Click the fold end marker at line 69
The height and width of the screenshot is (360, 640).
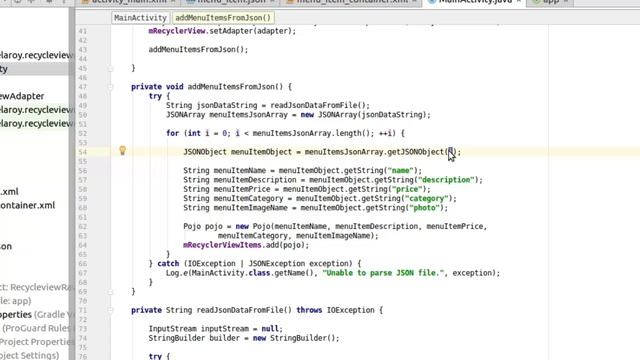click(x=111, y=291)
